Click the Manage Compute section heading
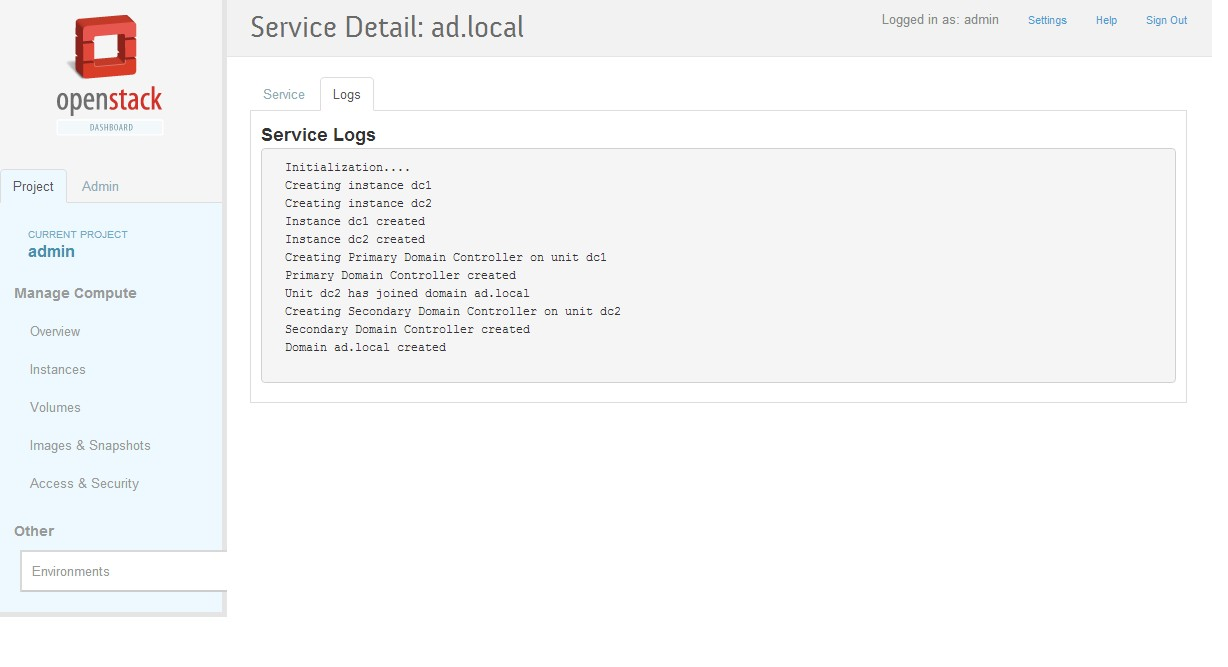Image resolution: width=1228 pixels, height=667 pixels. [75, 294]
